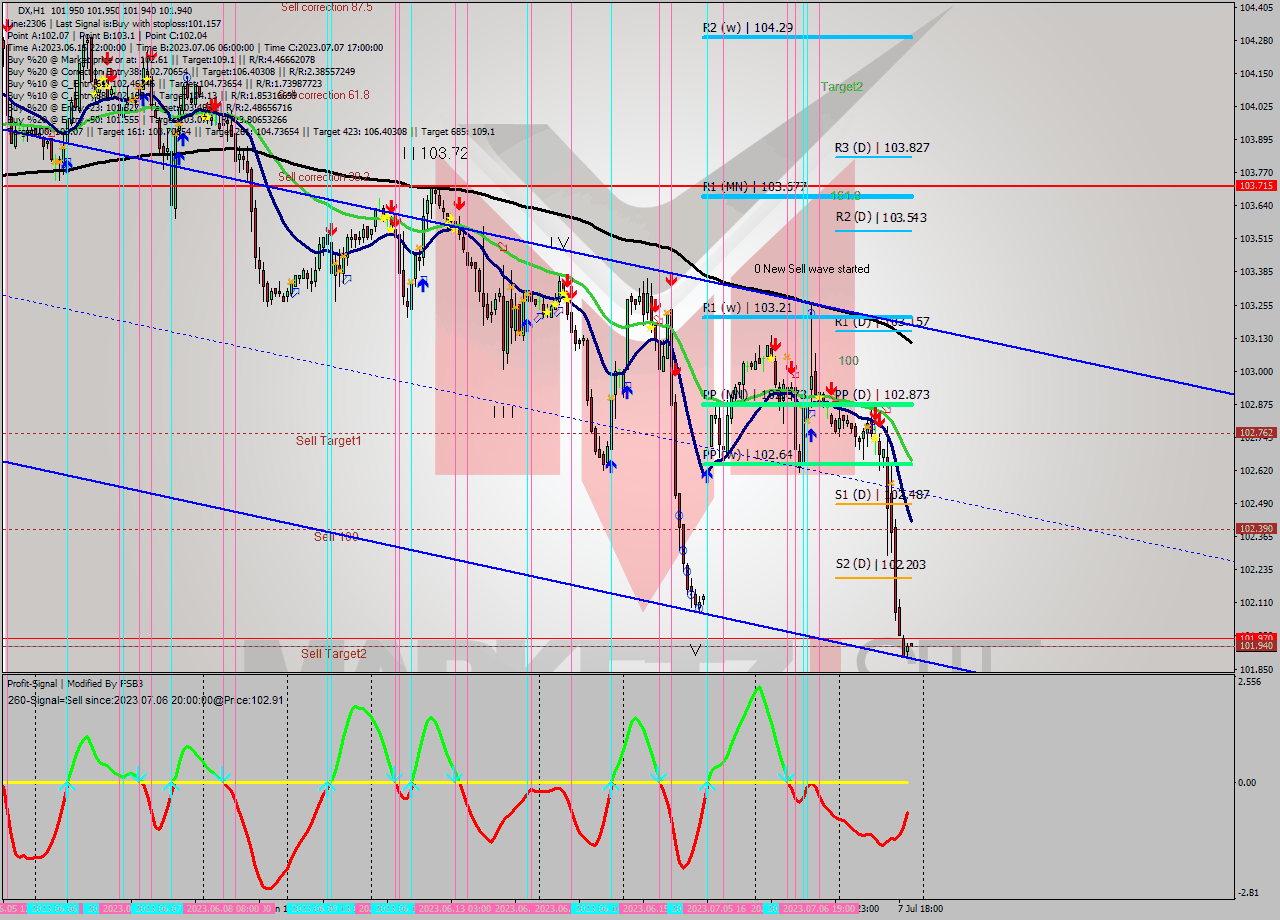Viewport: 1280px width, 920px height.
Task: Click the 'PP (D) | 102.873' pivot label
Action: click(x=882, y=394)
